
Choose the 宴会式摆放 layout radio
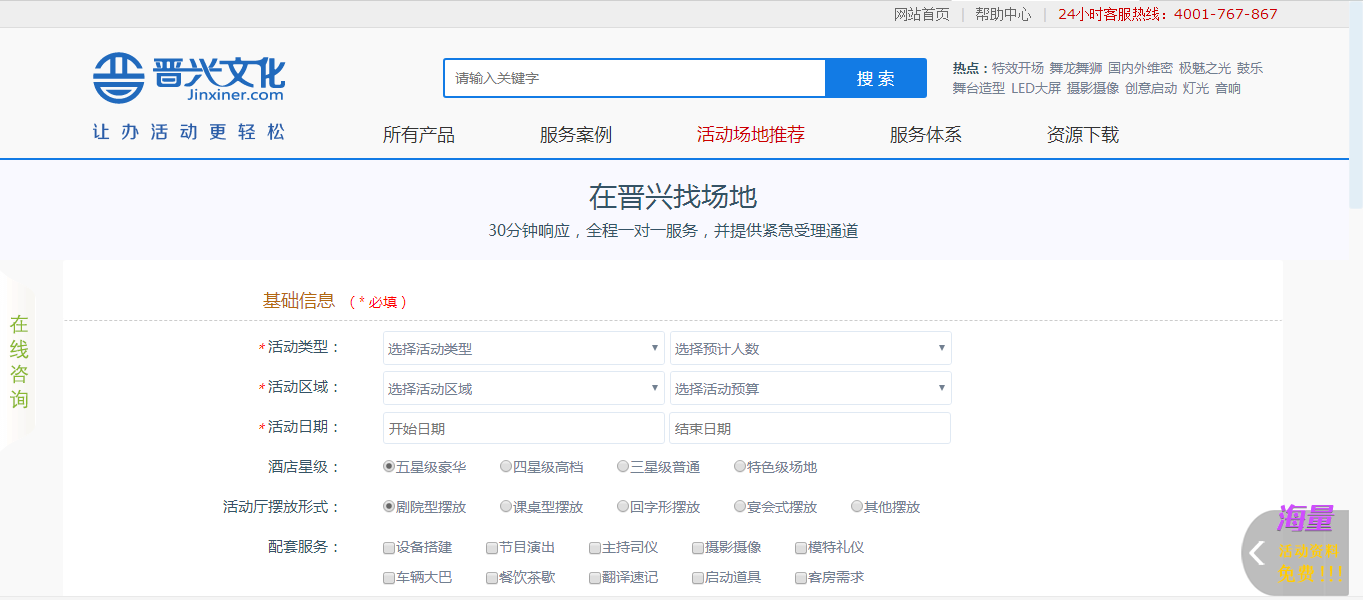(x=740, y=506)
